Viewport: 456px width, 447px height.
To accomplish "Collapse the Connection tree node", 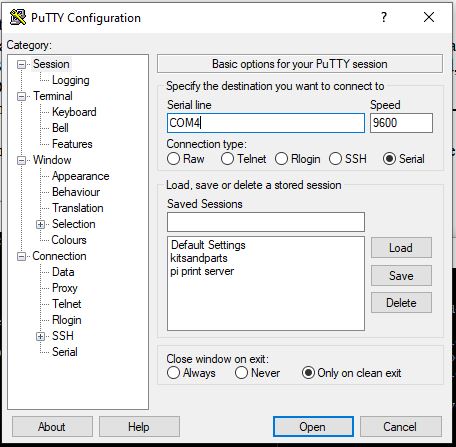I will [x=21, y=256].
